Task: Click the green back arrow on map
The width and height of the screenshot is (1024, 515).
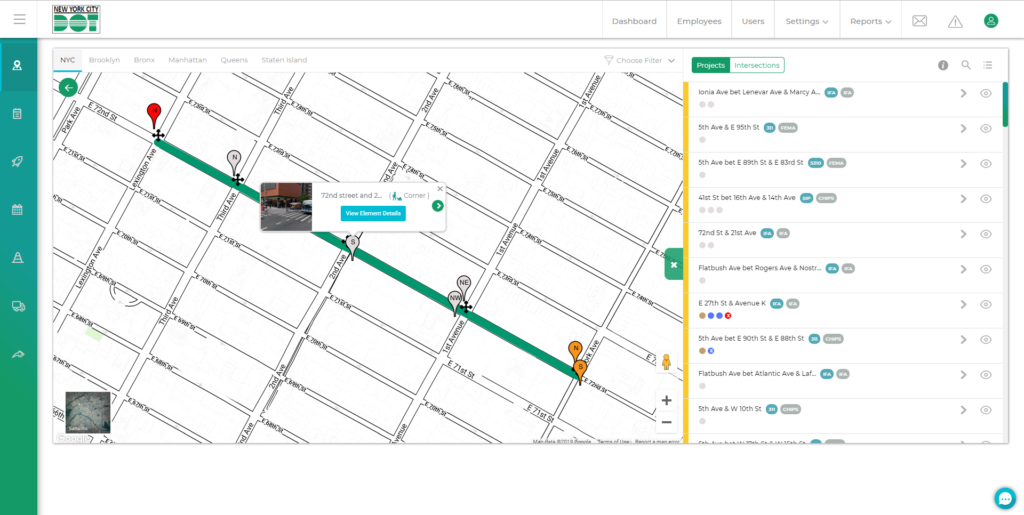Action: click(68, 88)
